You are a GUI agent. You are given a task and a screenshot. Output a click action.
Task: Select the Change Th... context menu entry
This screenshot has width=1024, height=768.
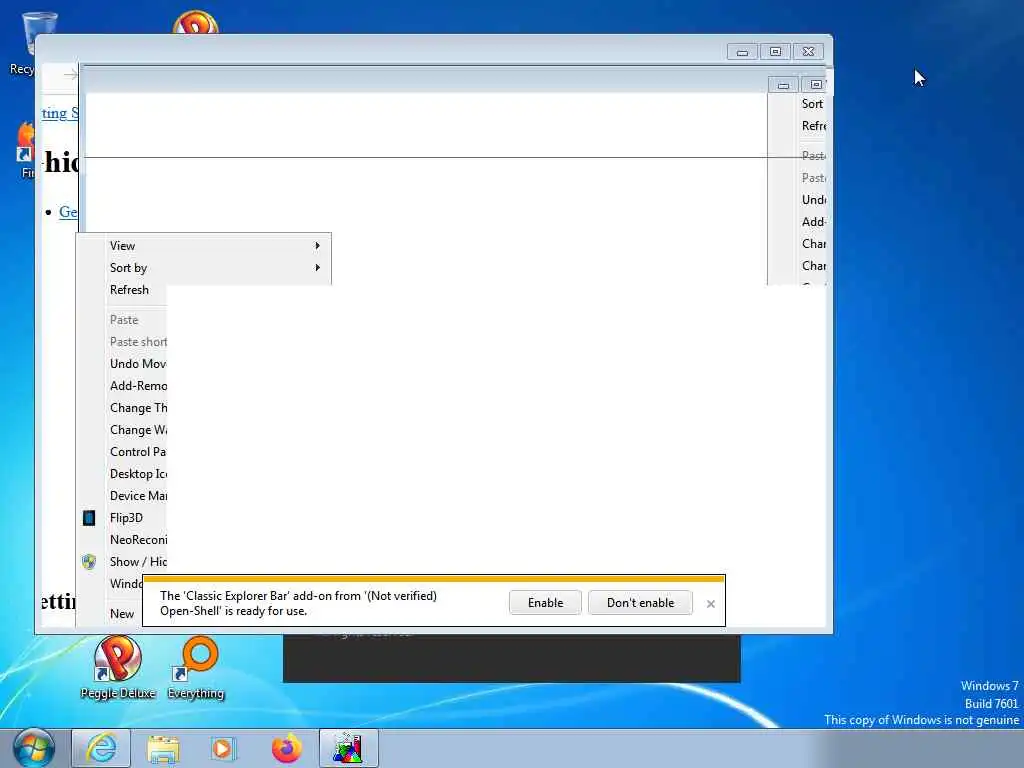138,408
